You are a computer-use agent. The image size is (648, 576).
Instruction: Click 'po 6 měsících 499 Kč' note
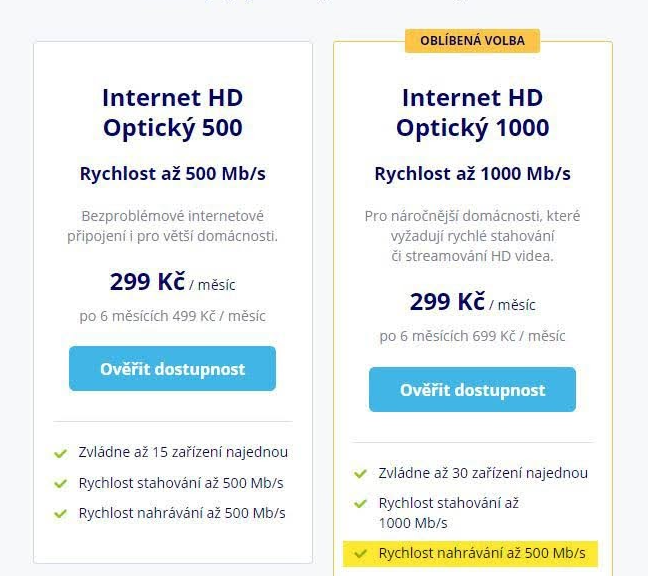[173, 316]
